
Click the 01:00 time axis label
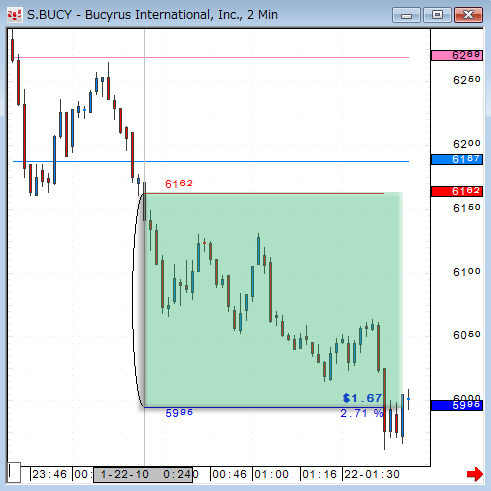[x=271, y=474]
